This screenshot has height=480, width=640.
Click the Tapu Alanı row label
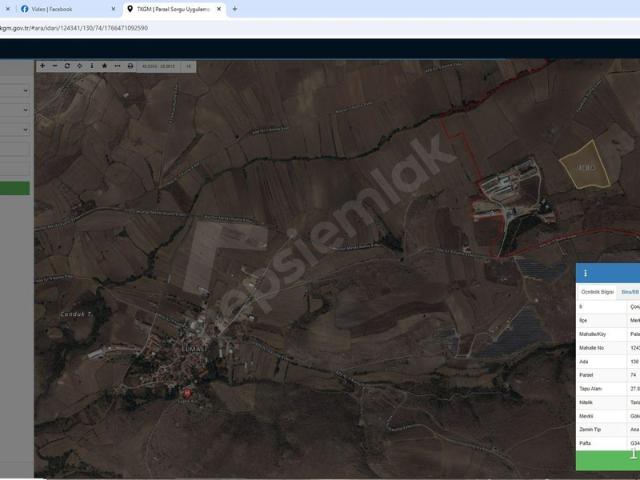[591, 389]
